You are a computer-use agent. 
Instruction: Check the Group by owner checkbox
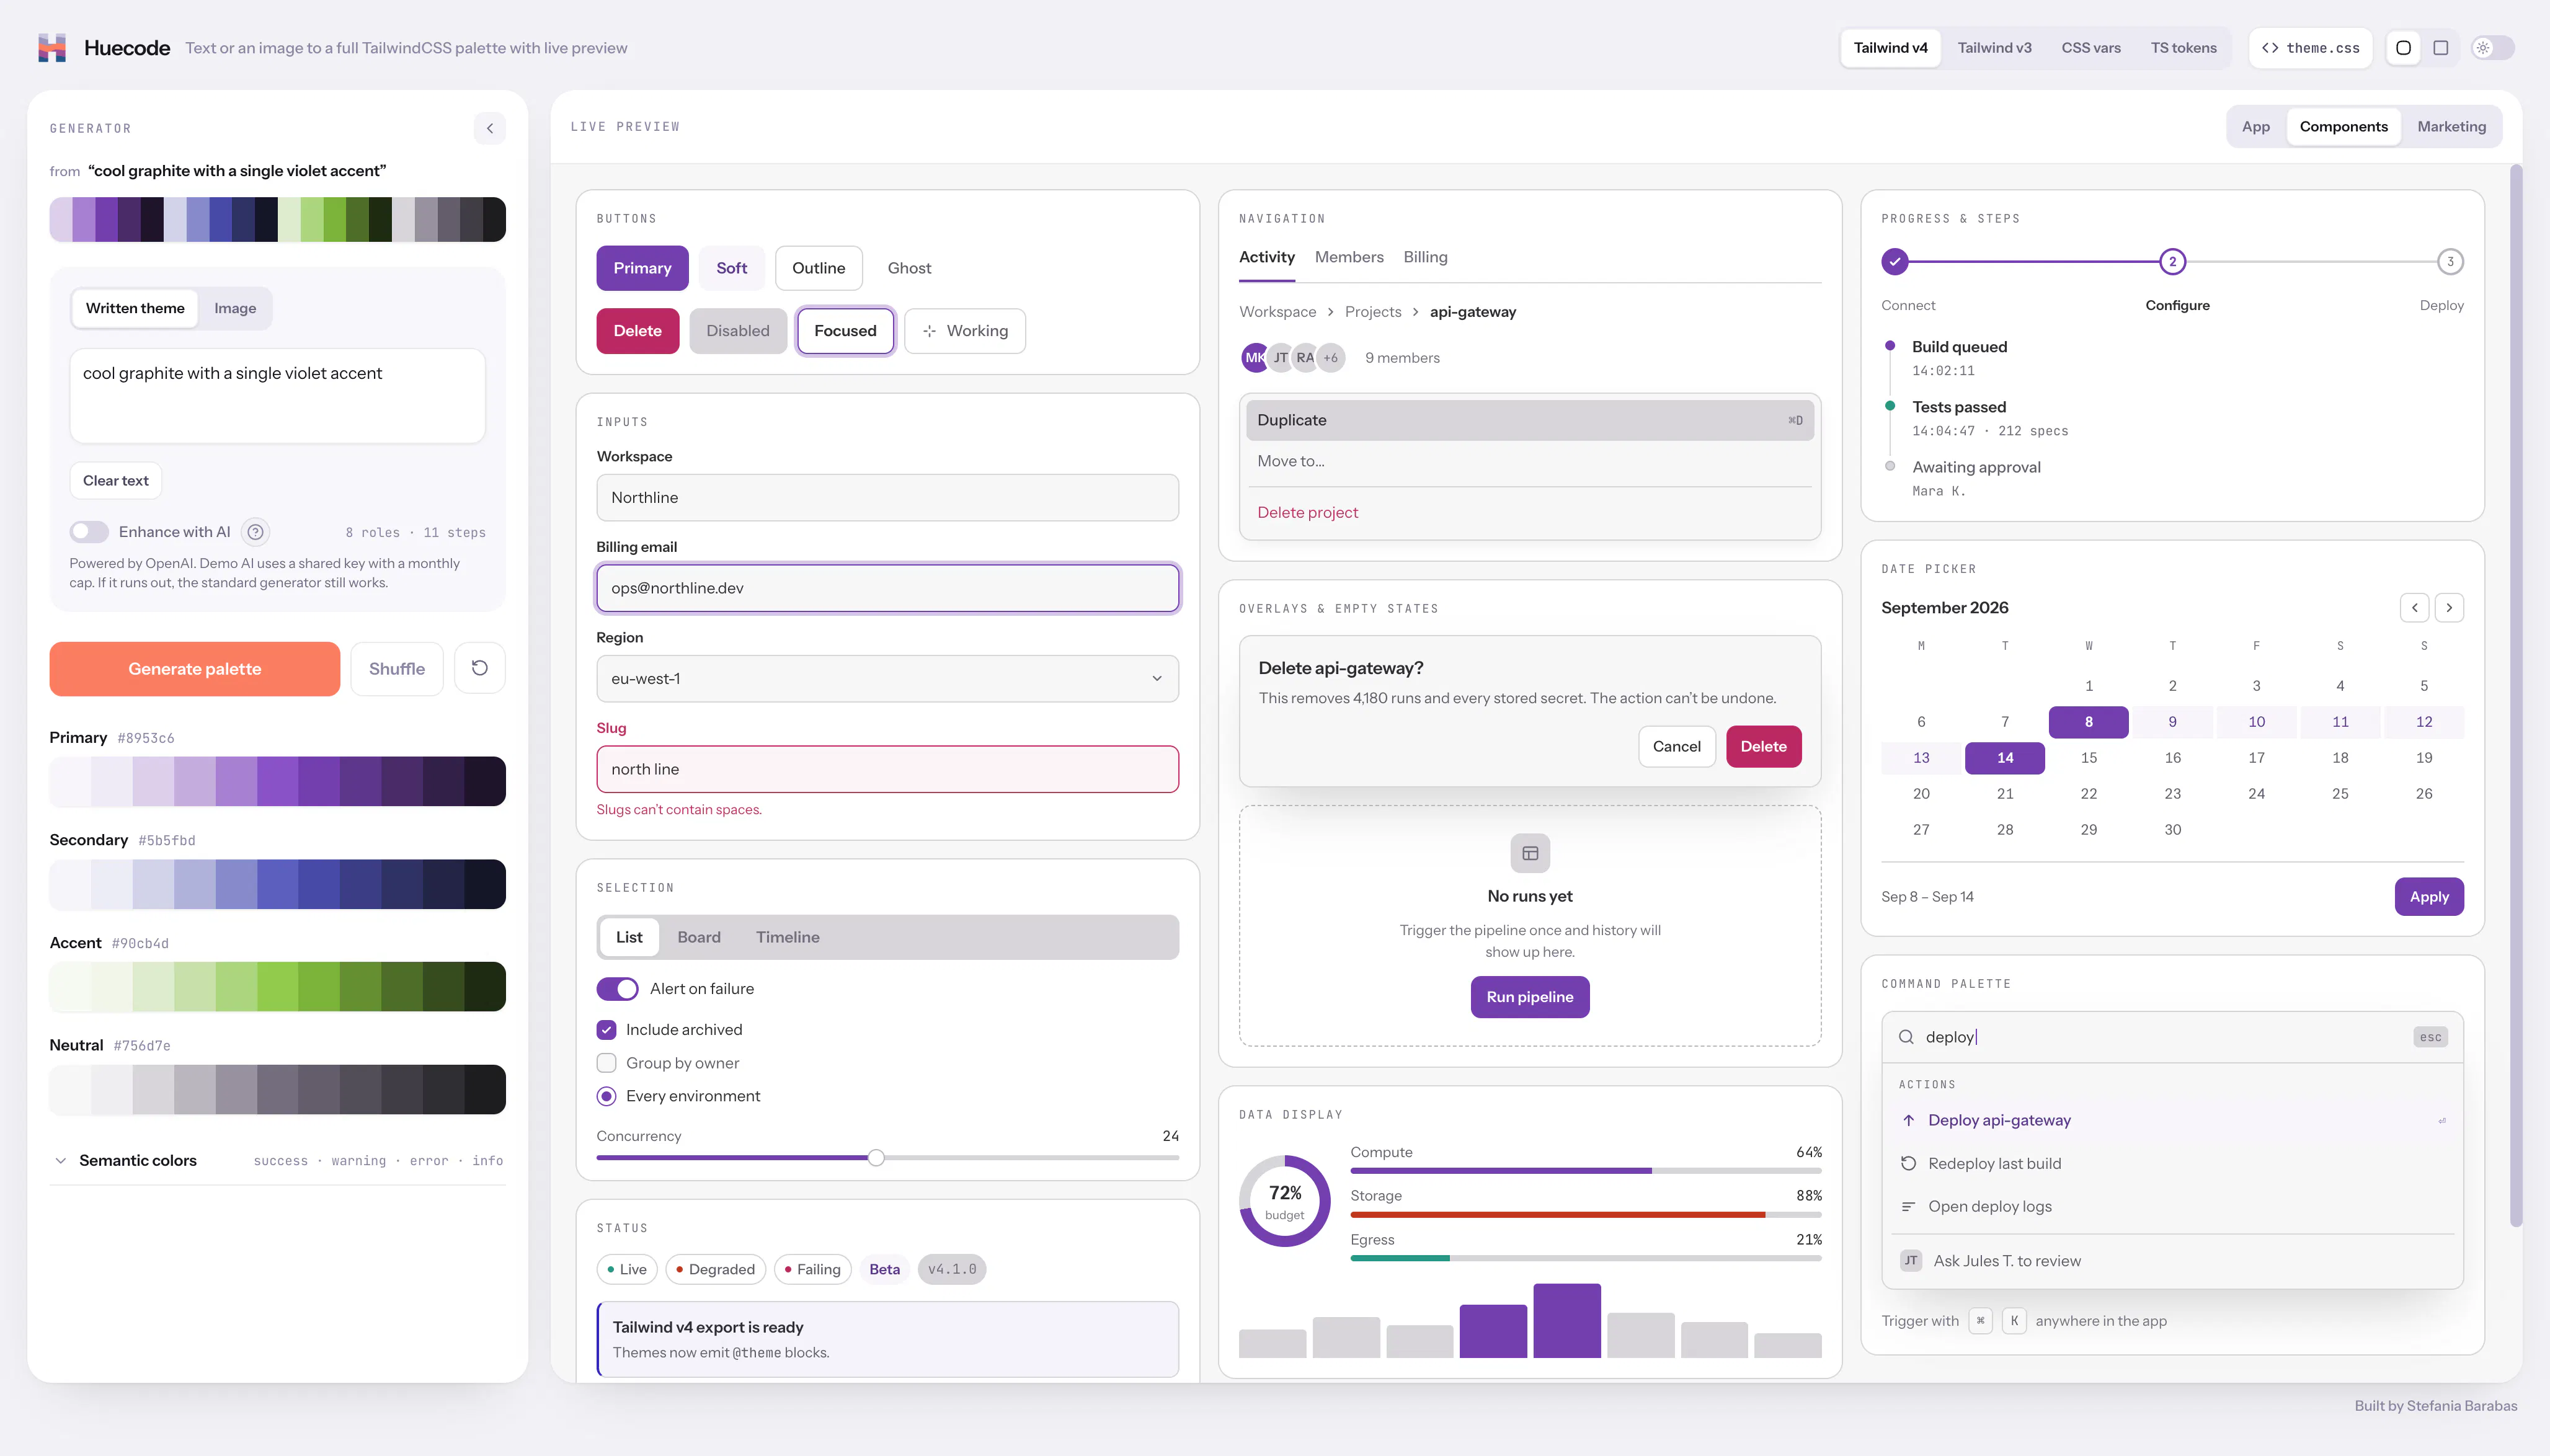coord(606,1063)
